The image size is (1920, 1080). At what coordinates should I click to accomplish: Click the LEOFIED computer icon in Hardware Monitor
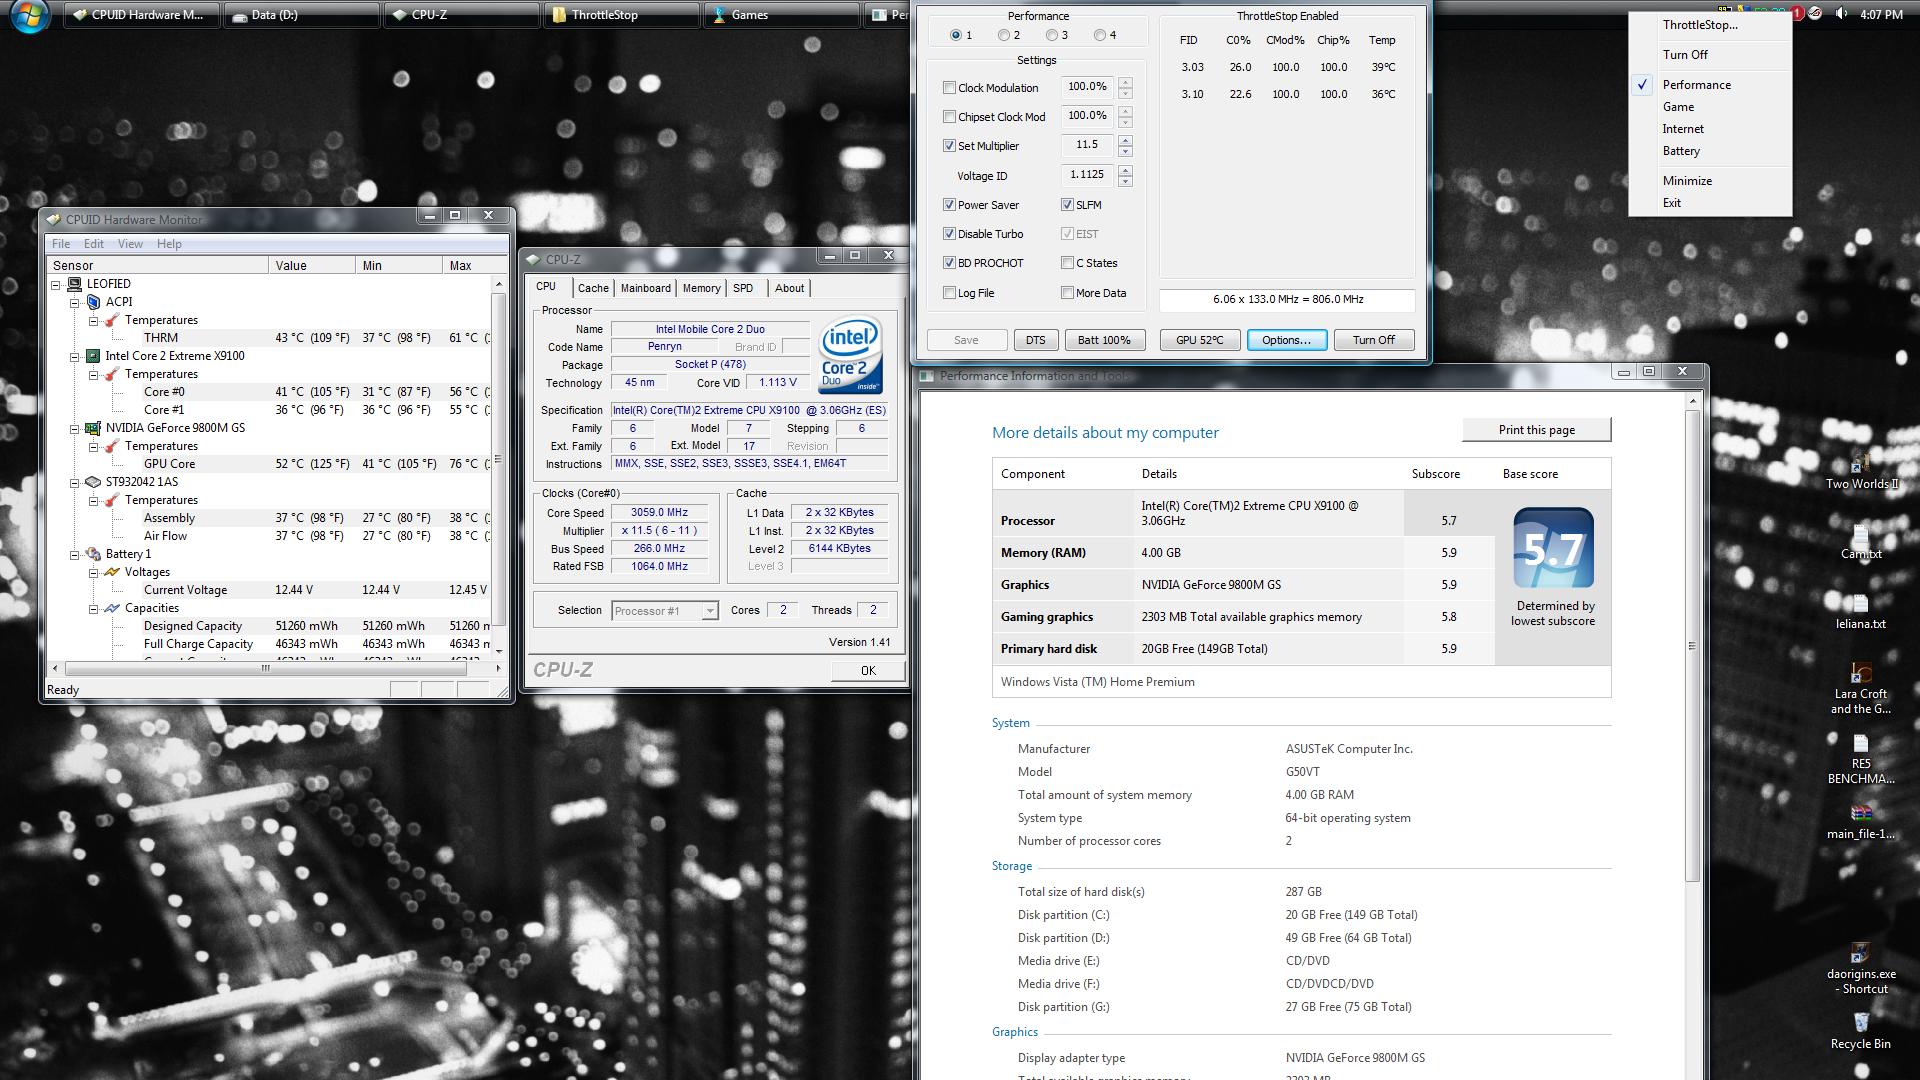[x=75, y=284]
